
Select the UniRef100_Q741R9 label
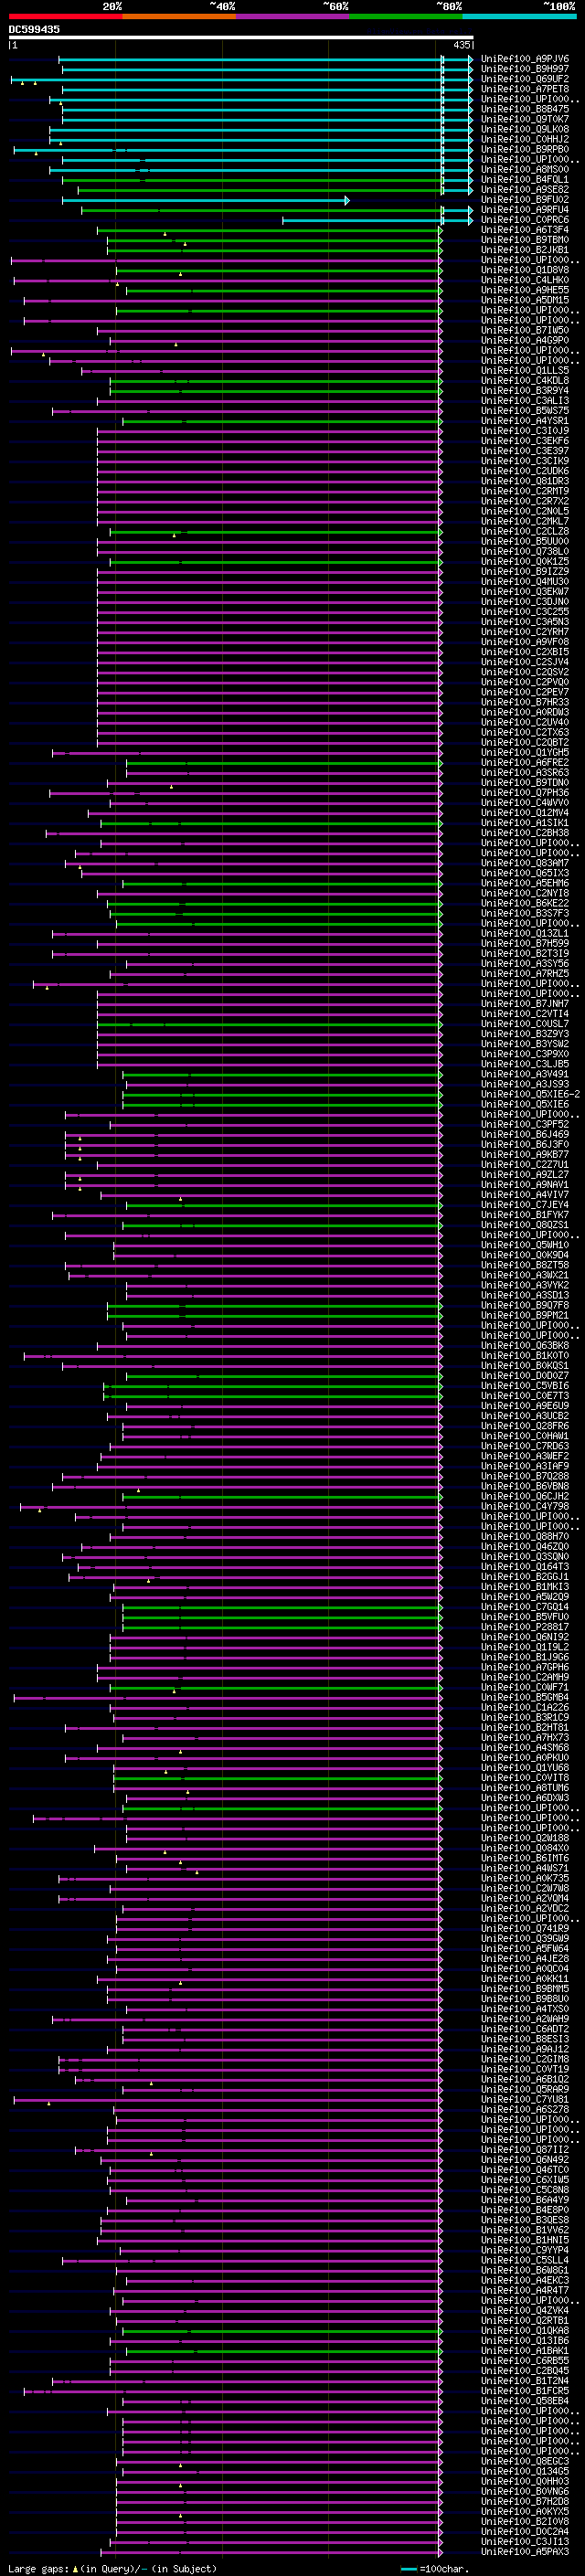click(x=524, y=1929)
